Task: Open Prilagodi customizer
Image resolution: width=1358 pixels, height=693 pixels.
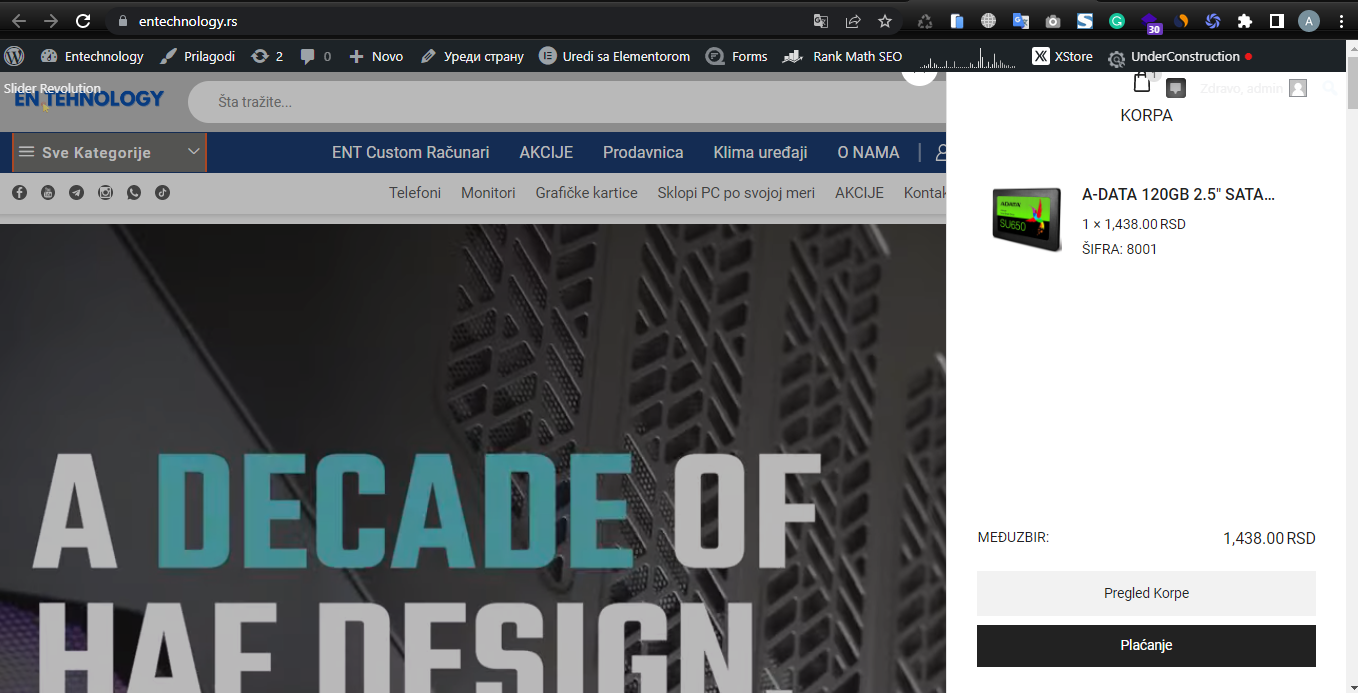Action: [x=197, y=56]
